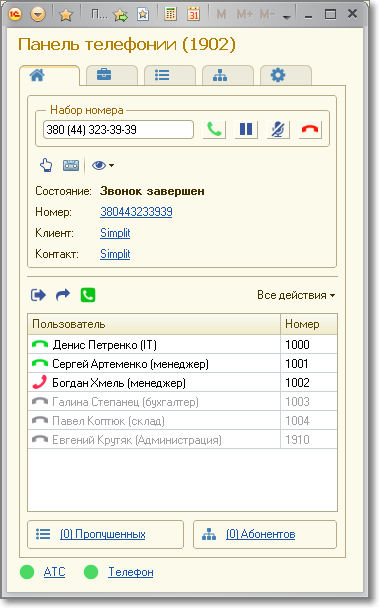Switch to the home tab
379x608 pixels.
pyautogui.click(x=49, y=75)
